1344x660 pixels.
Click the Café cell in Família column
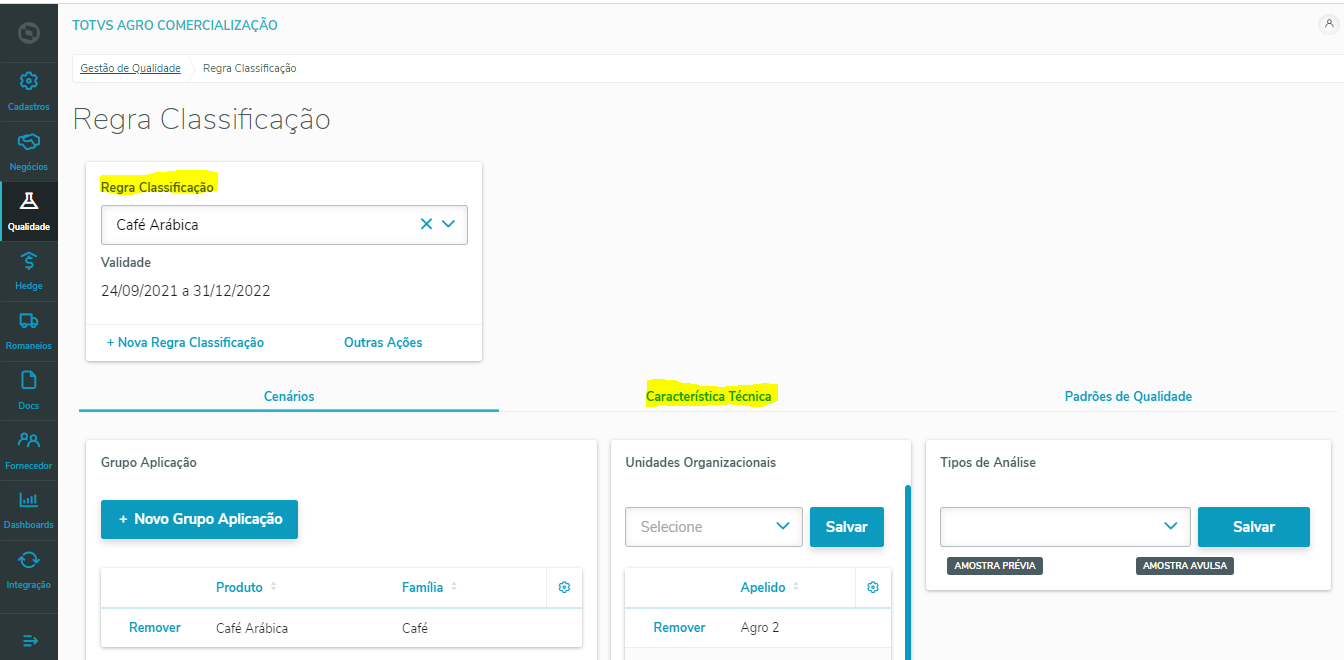tap(415, 628)
